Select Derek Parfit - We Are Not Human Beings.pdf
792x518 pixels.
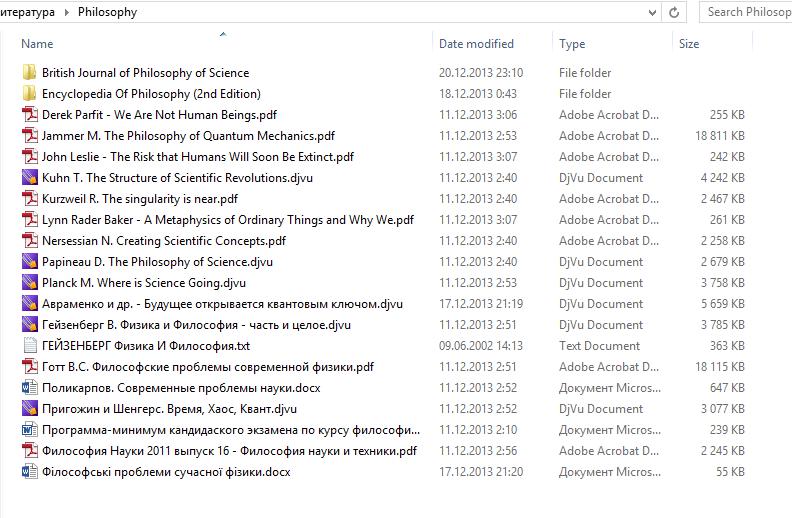[159, 115]
